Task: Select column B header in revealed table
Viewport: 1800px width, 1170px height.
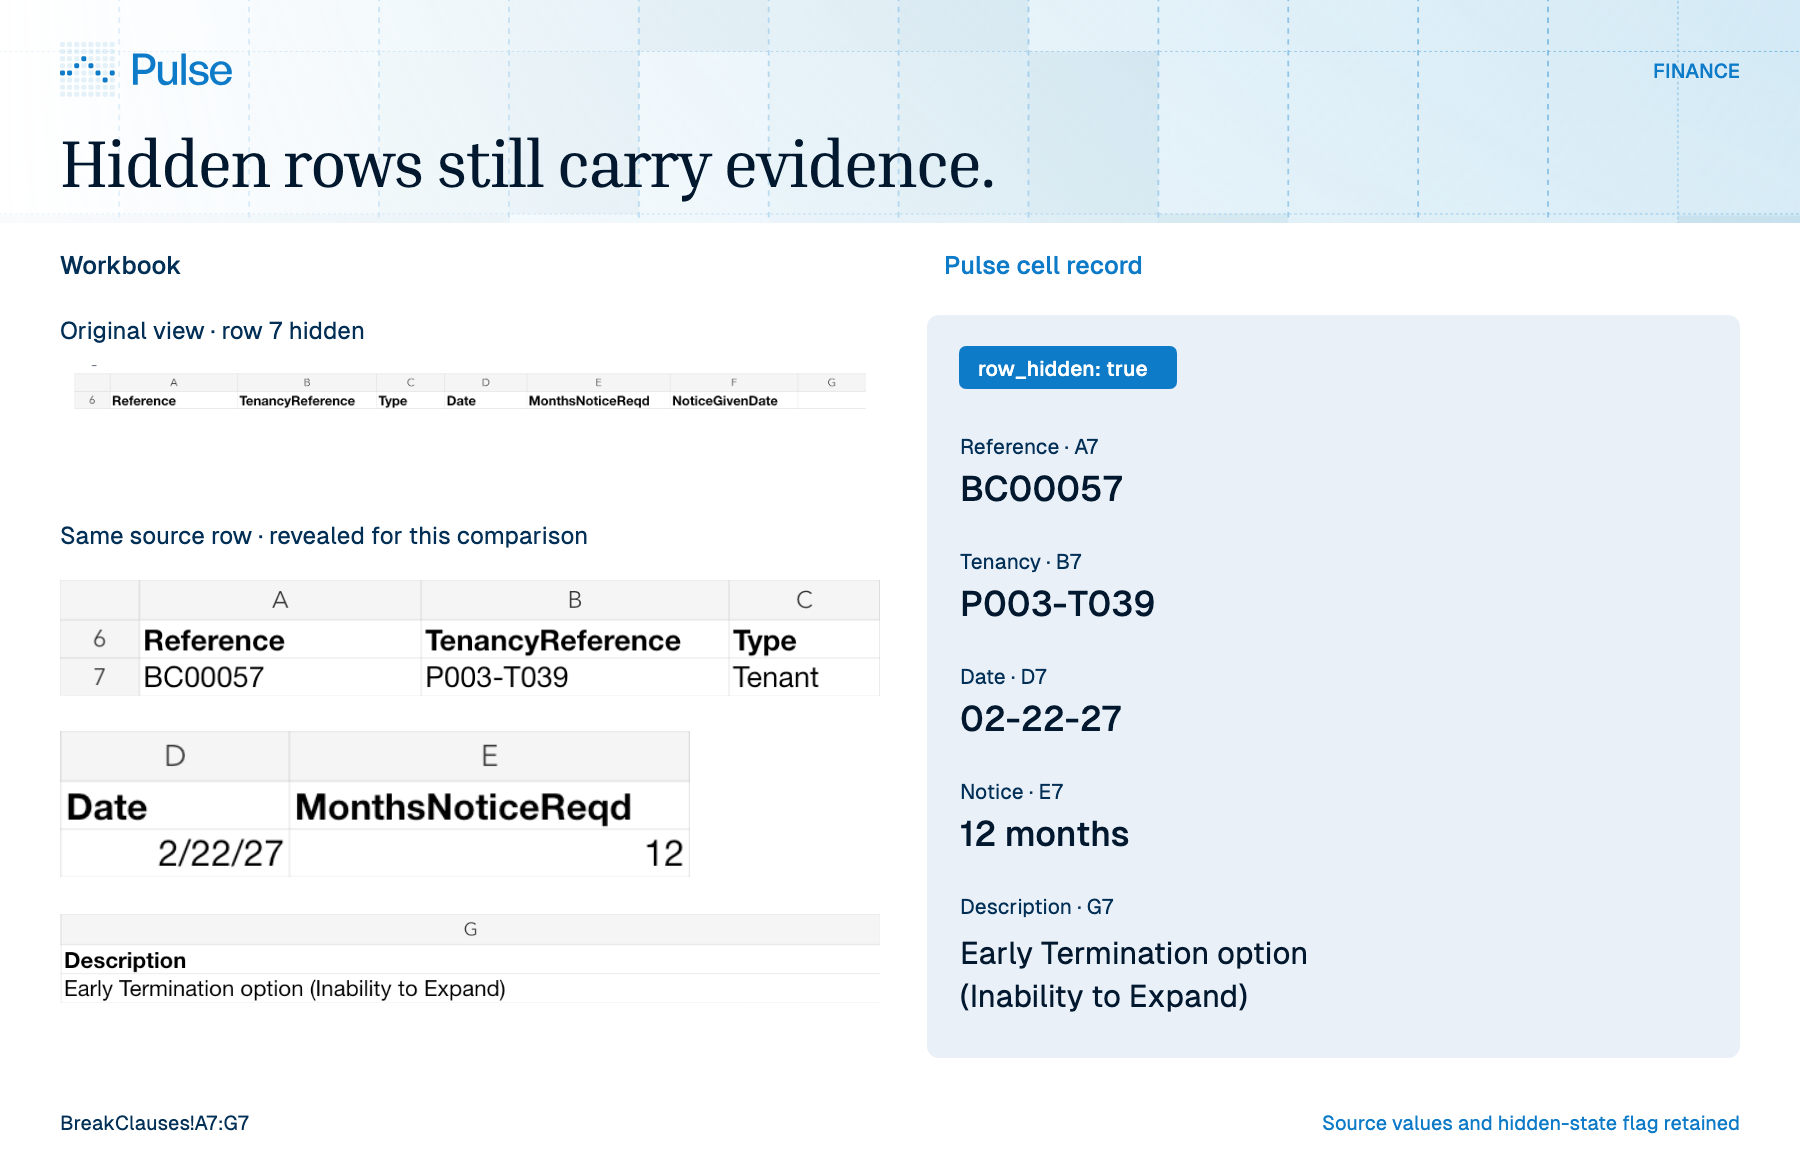Action: coord(575,600)
